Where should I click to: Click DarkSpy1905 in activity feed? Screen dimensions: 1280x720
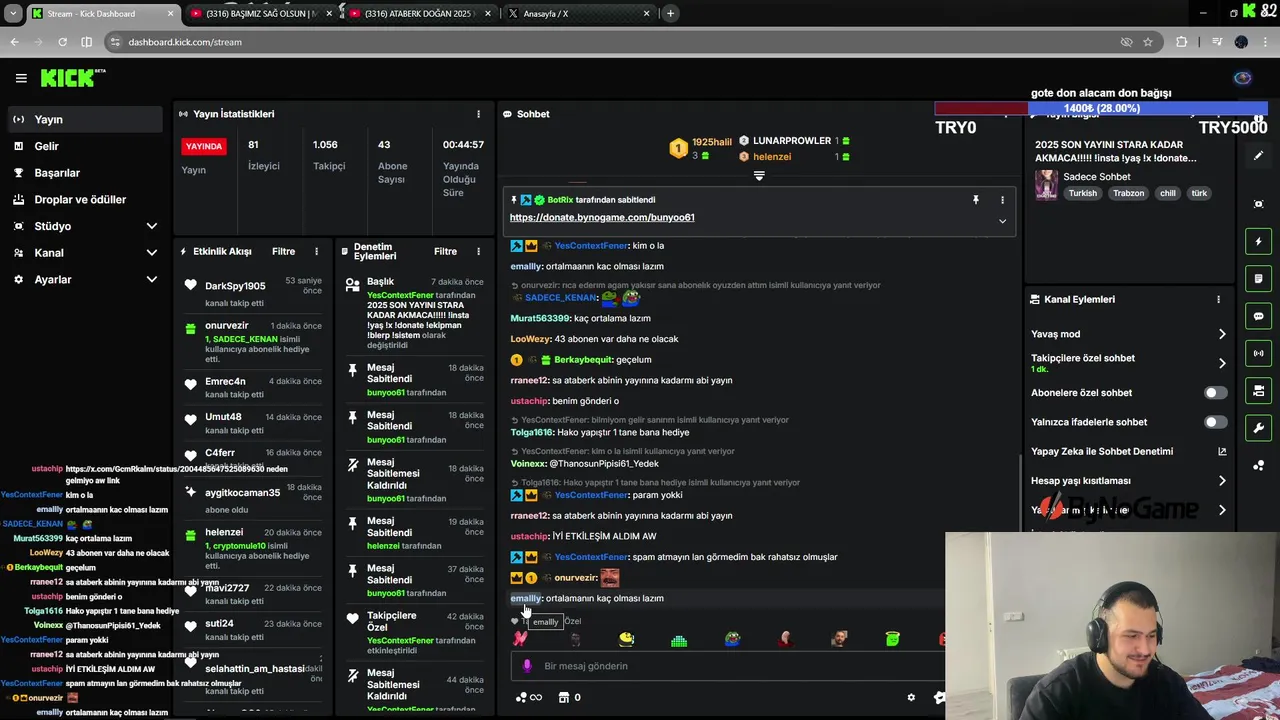pyautogui.click(x=235, y=286)
